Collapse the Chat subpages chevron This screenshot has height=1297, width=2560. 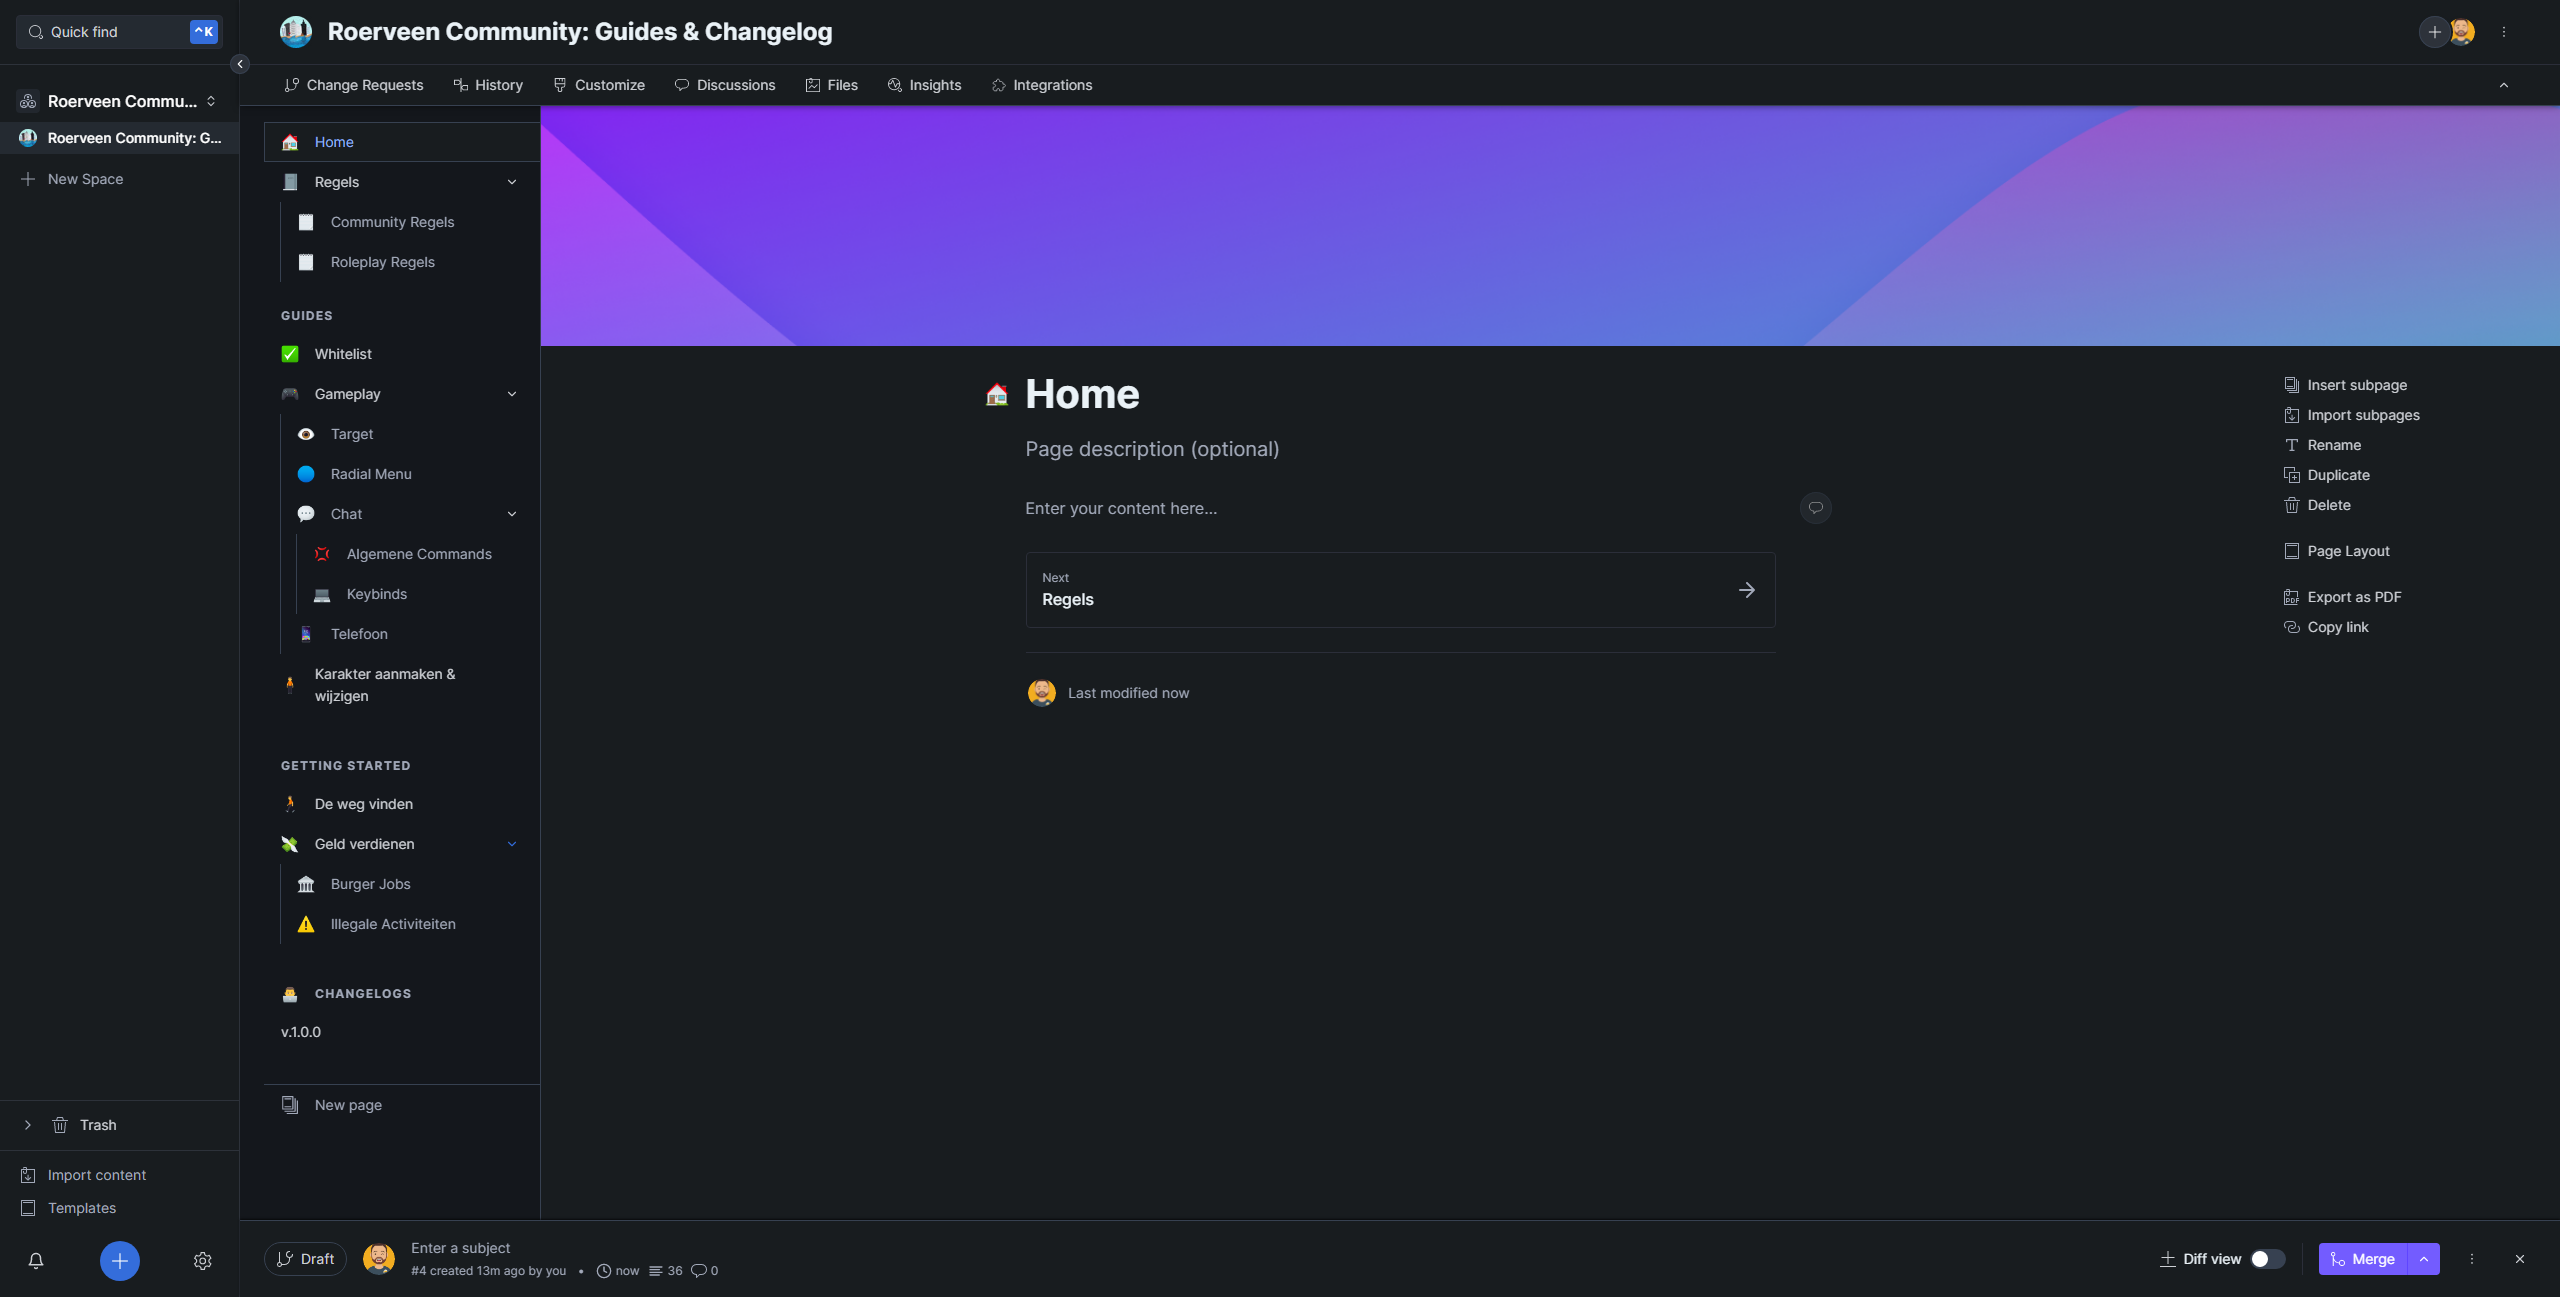512,514
